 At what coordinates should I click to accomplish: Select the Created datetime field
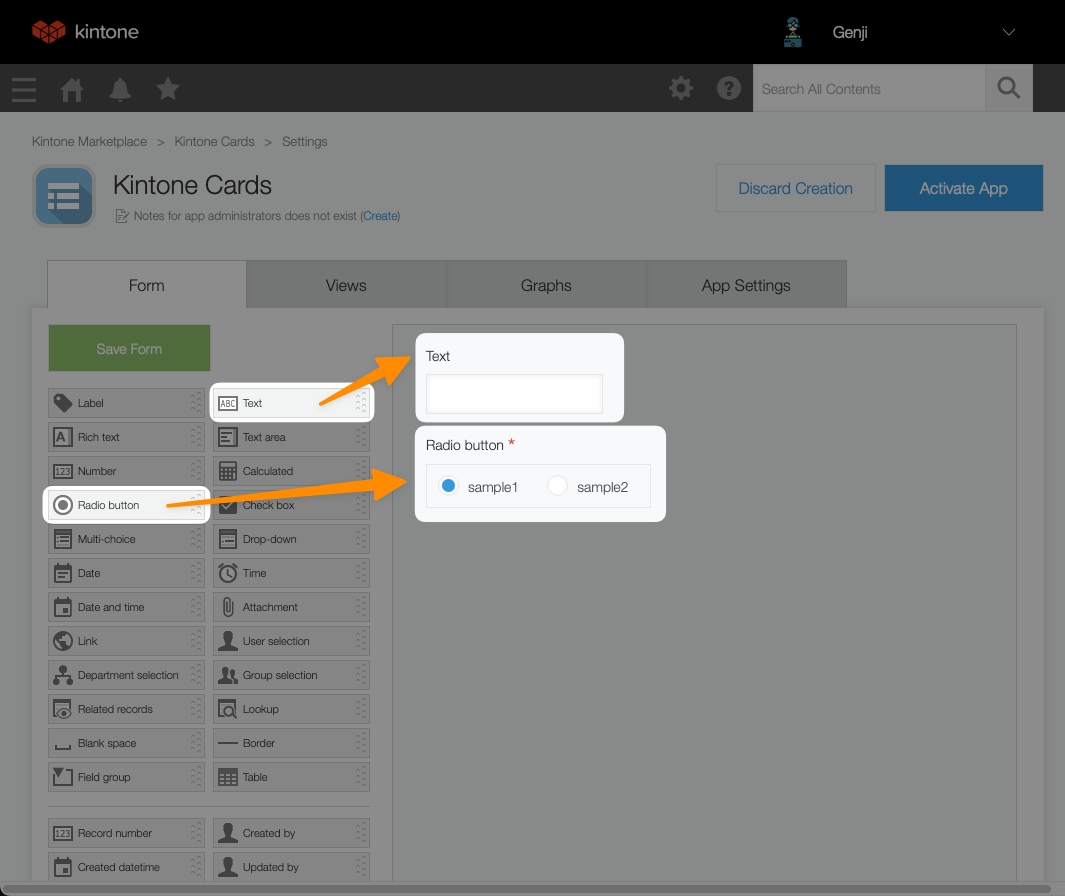click(126, 867)
